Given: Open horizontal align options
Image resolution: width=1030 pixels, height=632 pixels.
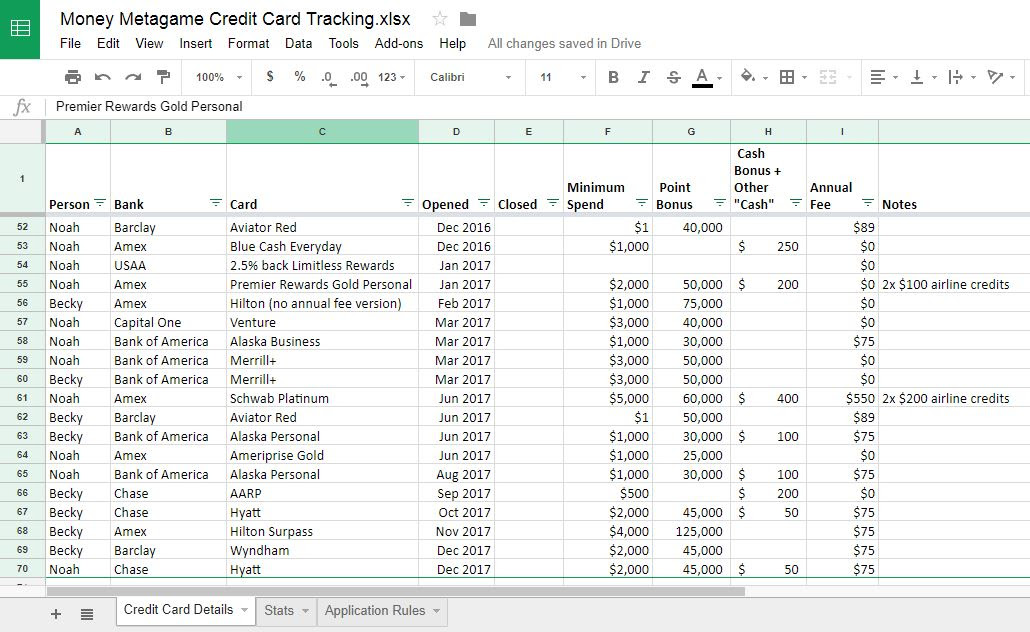Looking at the screenshot, I should point(878,77).
